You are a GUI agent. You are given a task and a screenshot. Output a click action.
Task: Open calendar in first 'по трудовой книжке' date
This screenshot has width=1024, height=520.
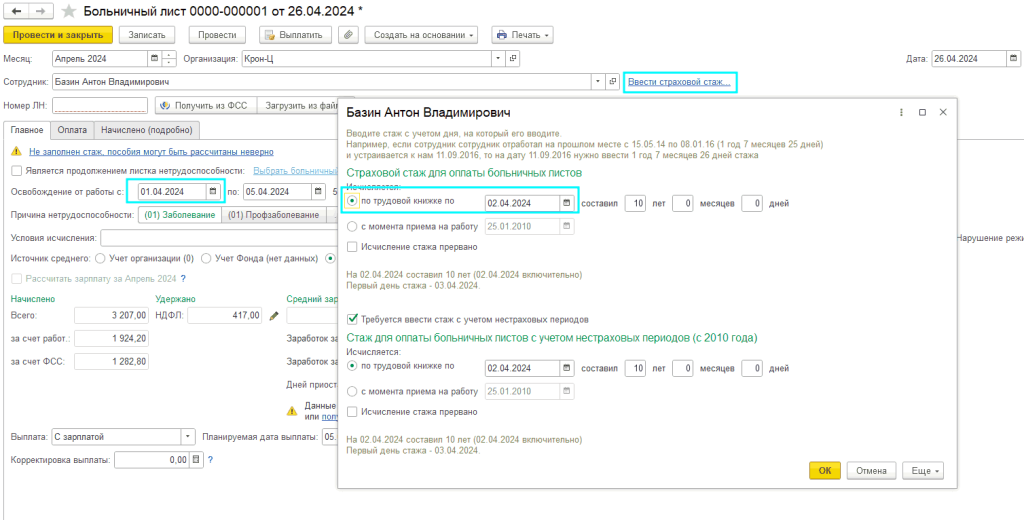pos(567,203)
